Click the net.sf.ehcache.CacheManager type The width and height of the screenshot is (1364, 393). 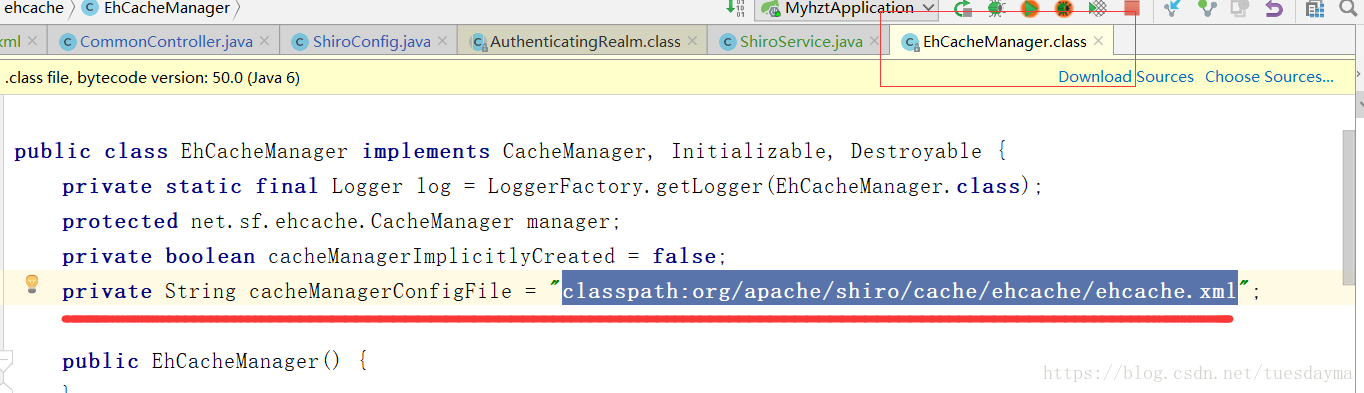click(x=352, y=221)
